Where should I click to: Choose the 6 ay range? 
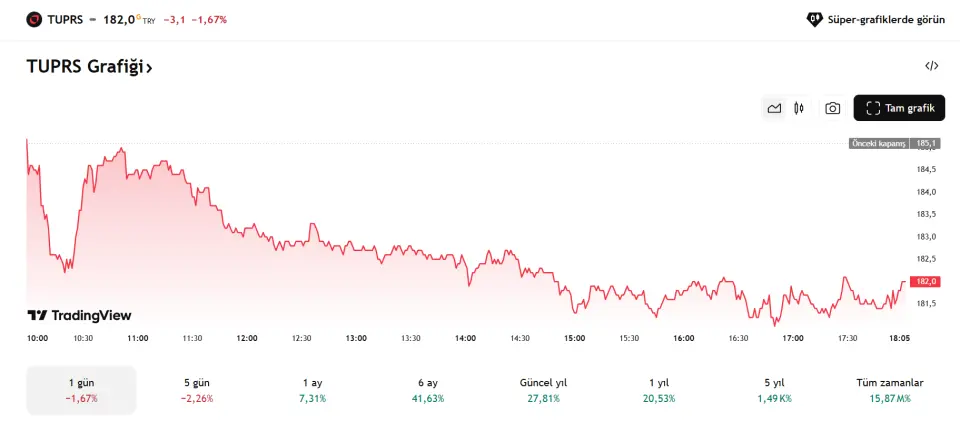(x=427, y=390)
